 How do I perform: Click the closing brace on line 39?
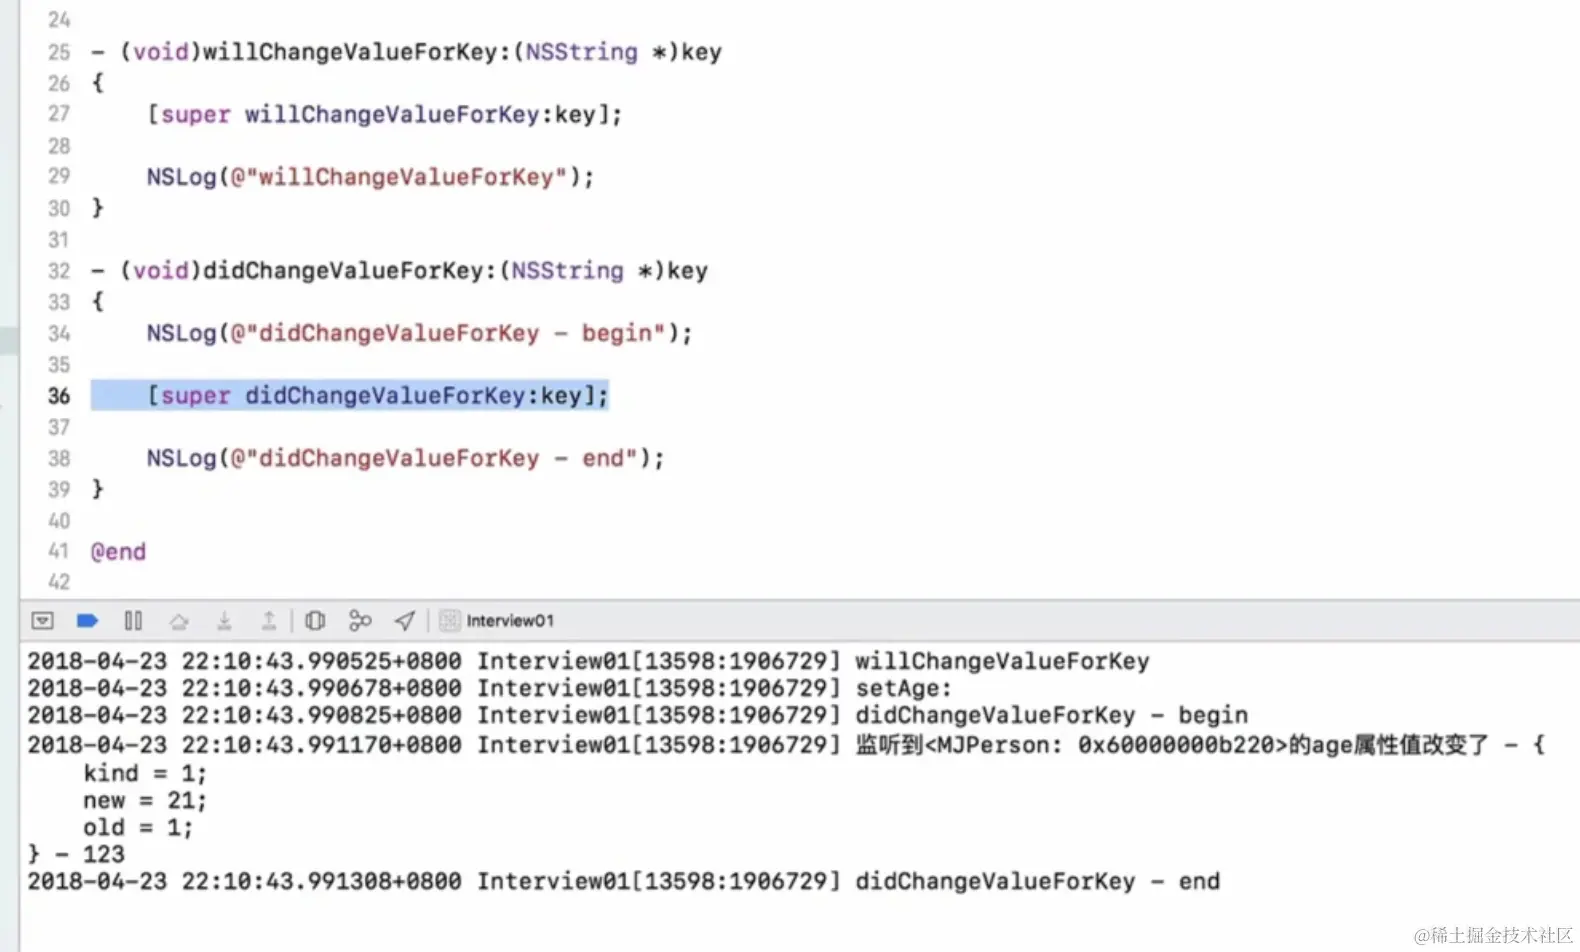pos(97,489)
